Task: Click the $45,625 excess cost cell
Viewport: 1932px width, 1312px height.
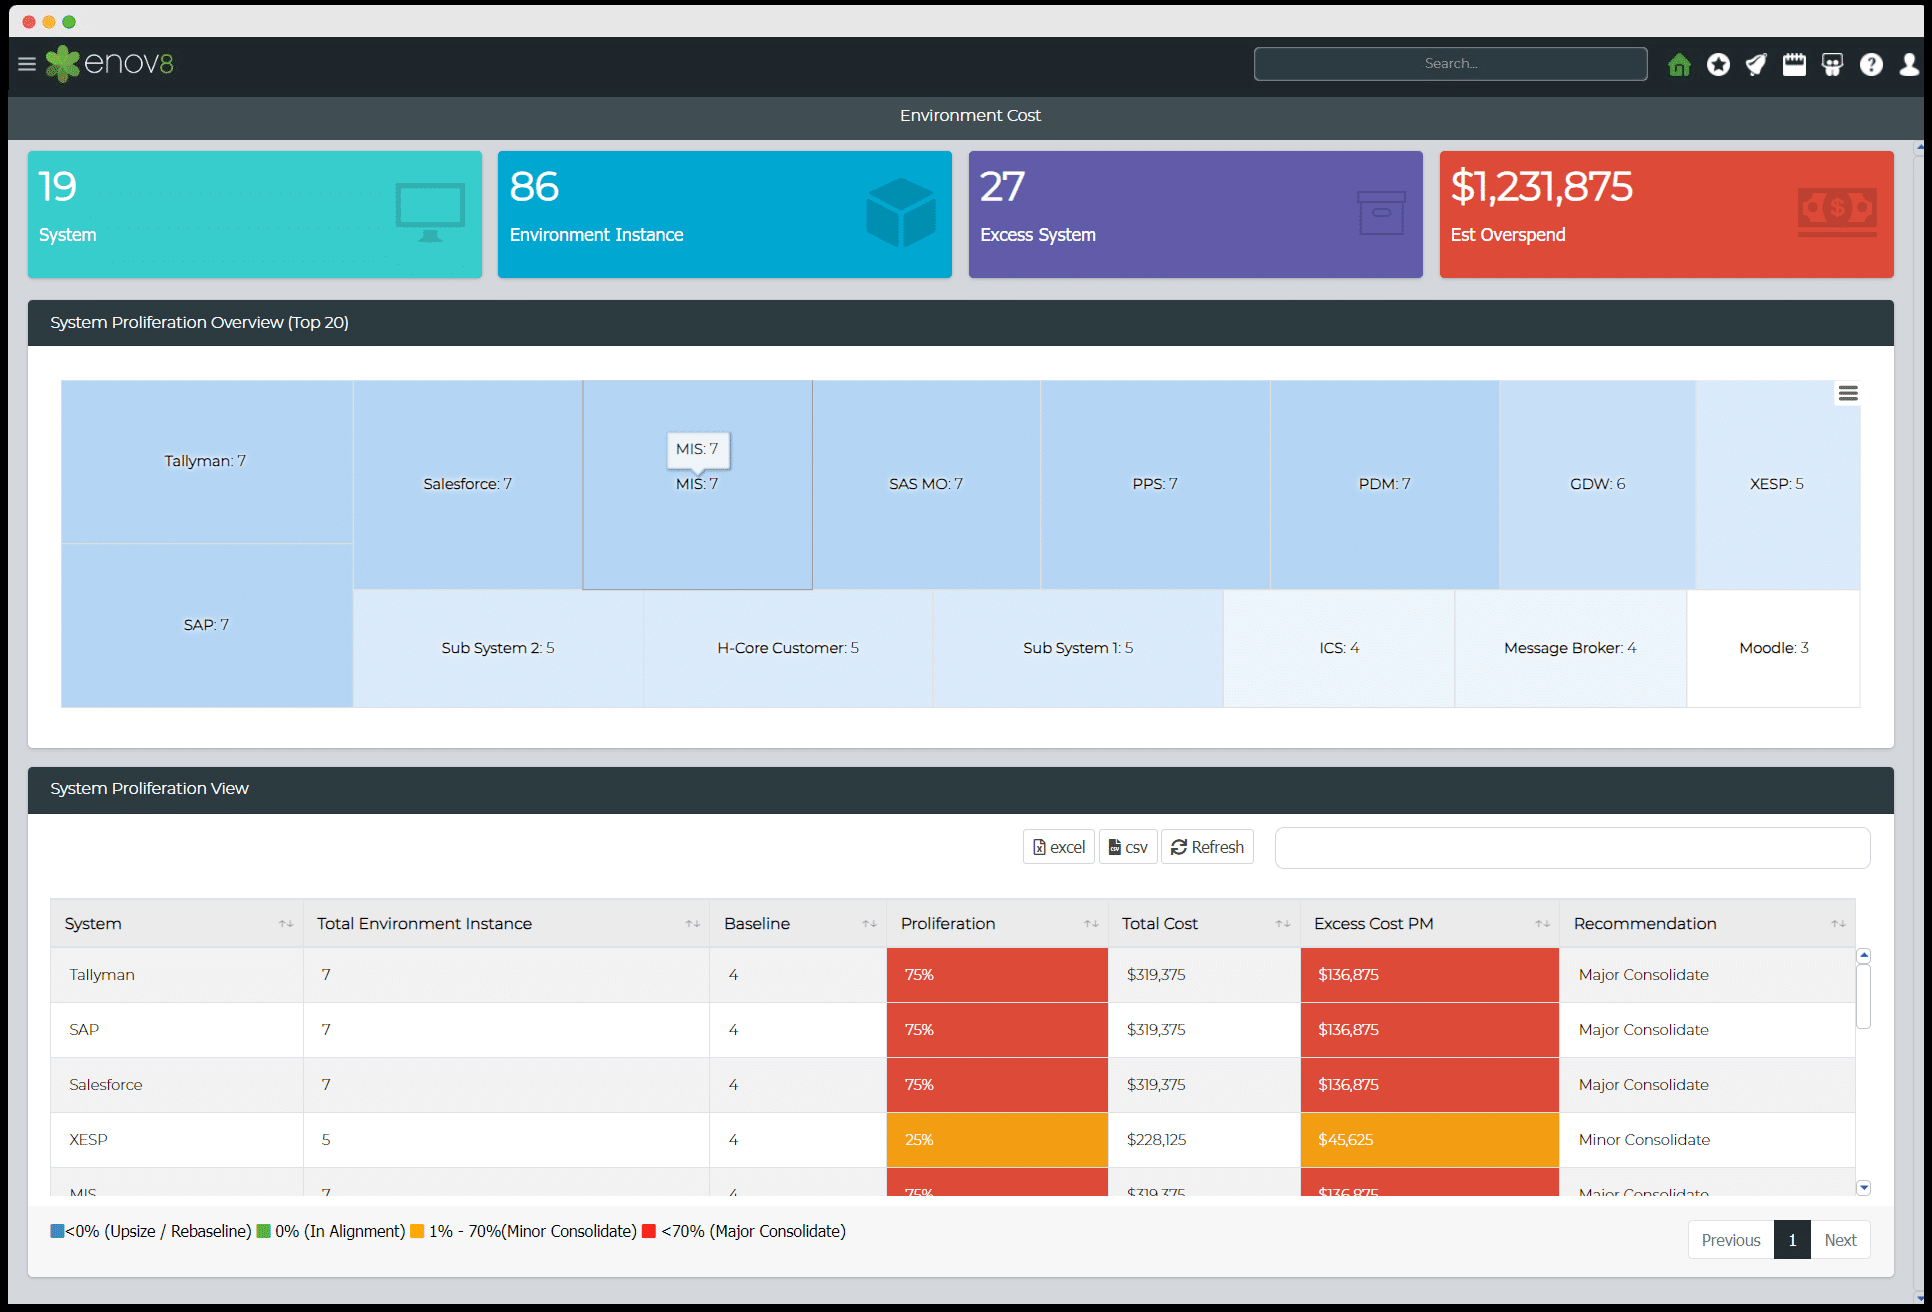Action: (x=1430, y=1140)
